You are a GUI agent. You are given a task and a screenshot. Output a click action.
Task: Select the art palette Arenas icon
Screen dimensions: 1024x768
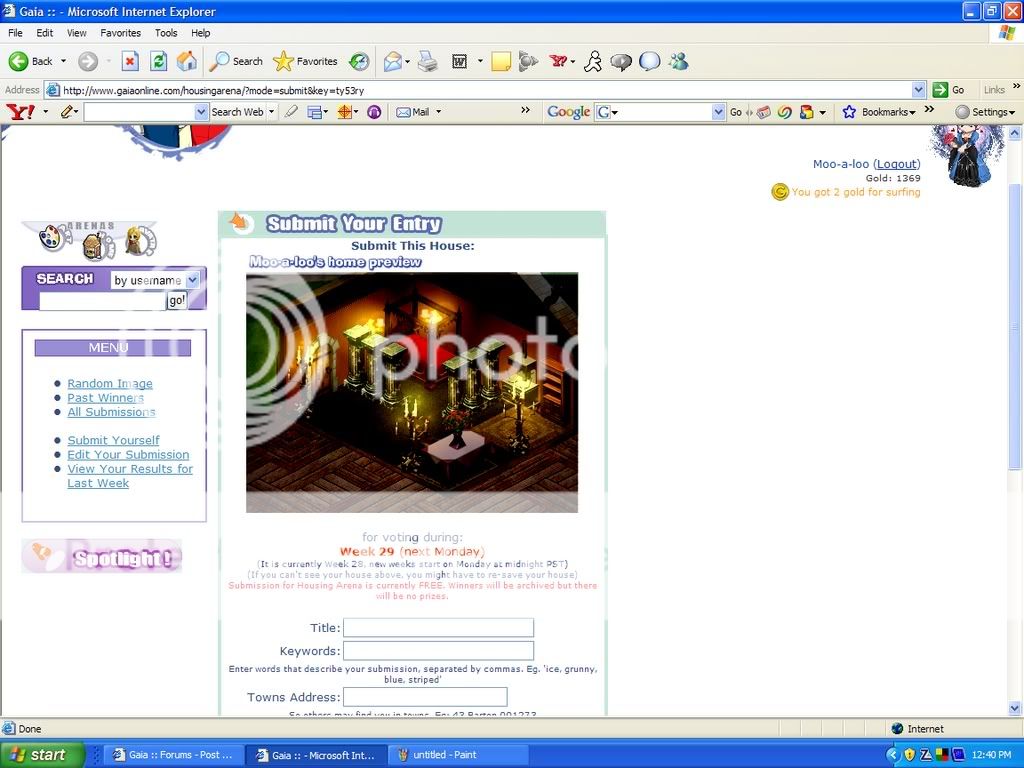[x=50, y=239]
